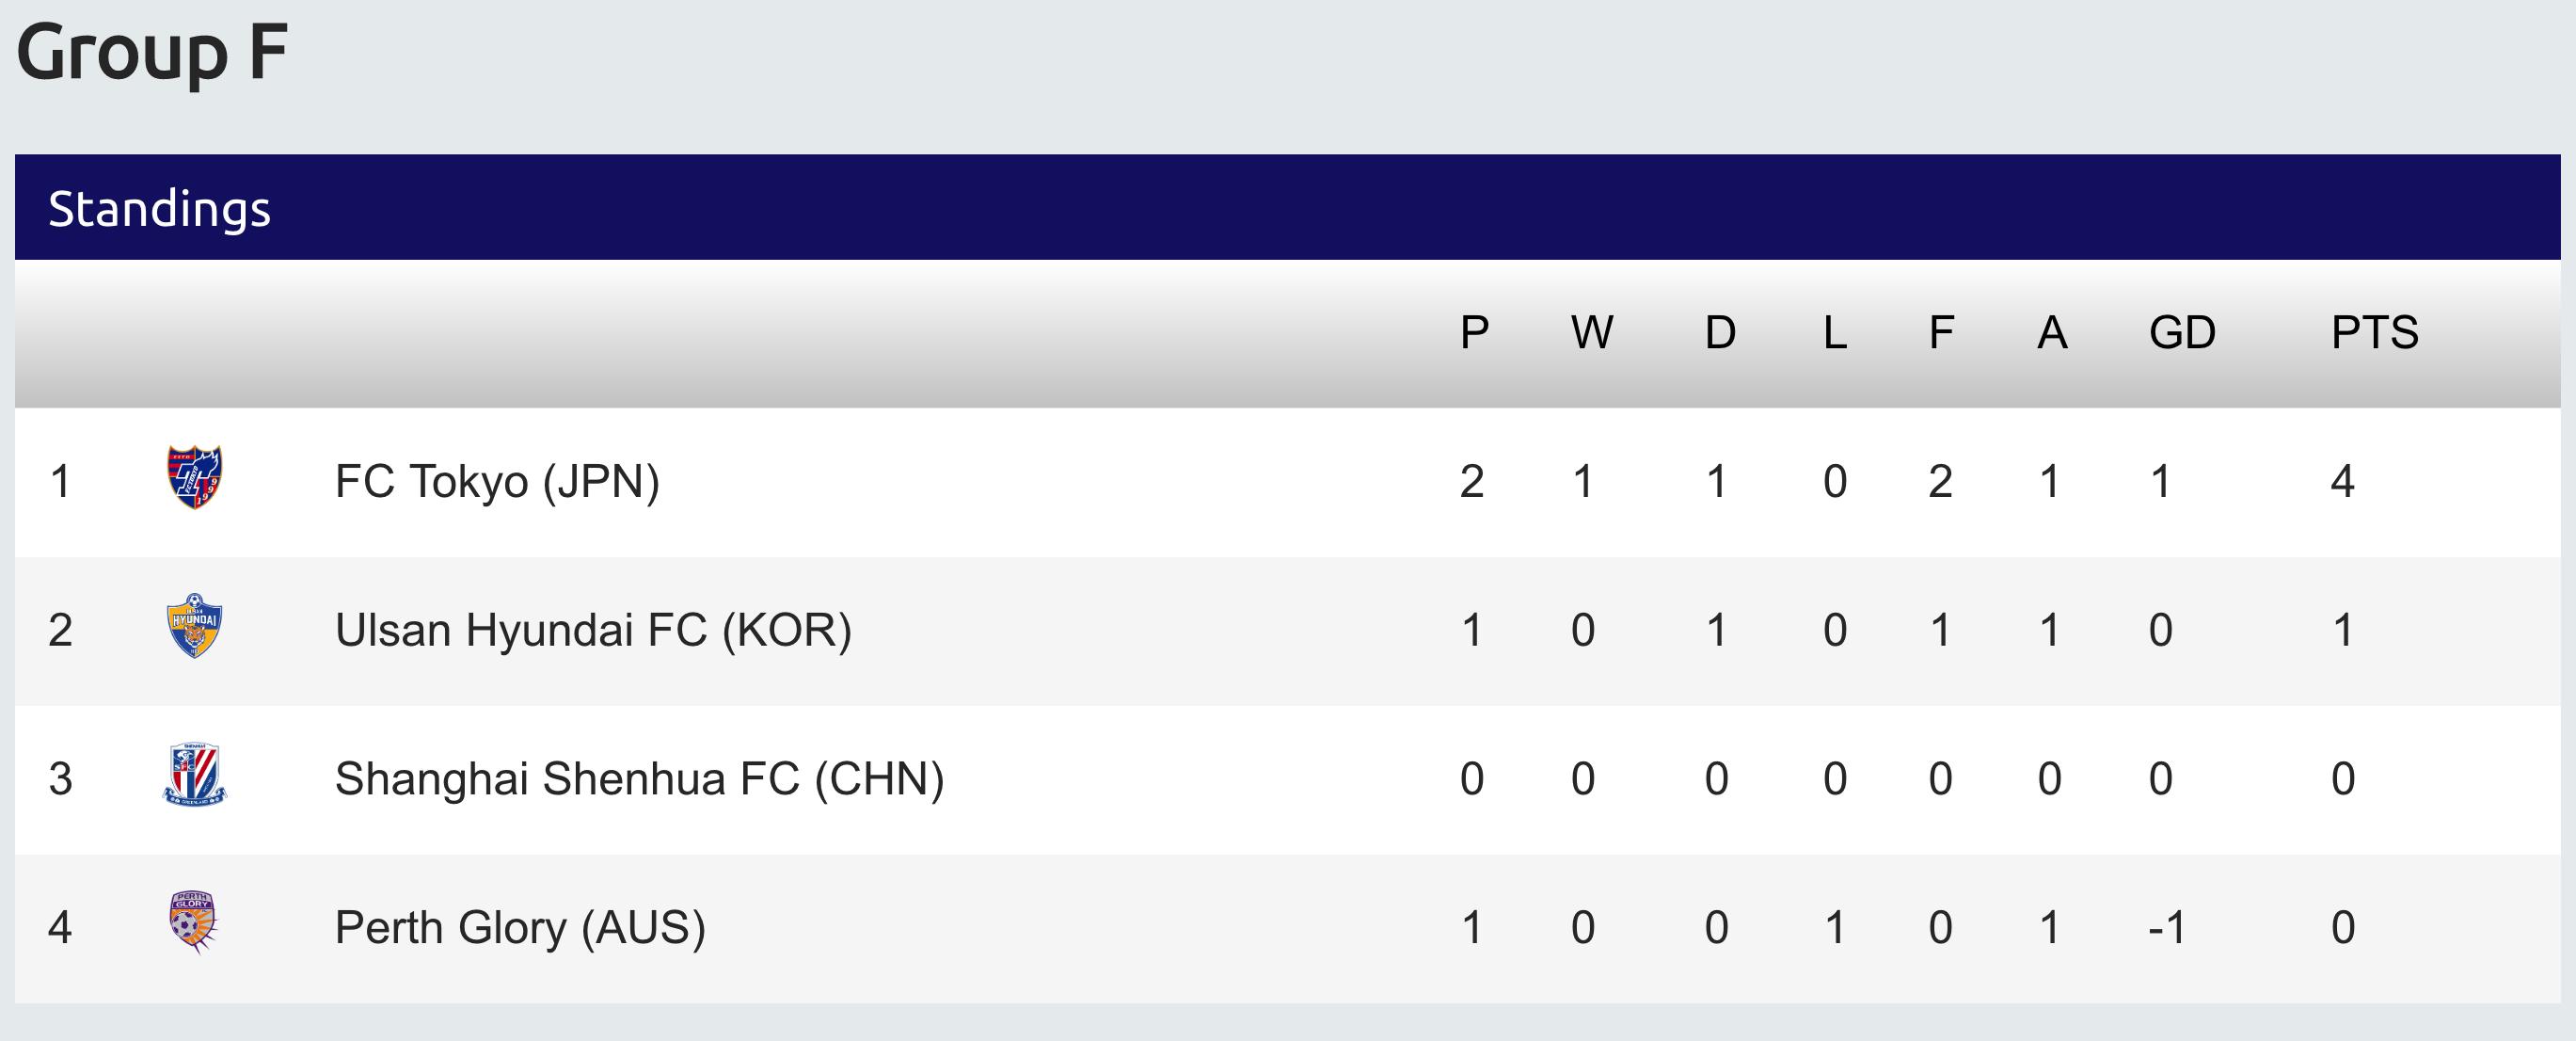Click the L (losses) column header
2576x1041 pixels.
click(x=1834, y=333)
